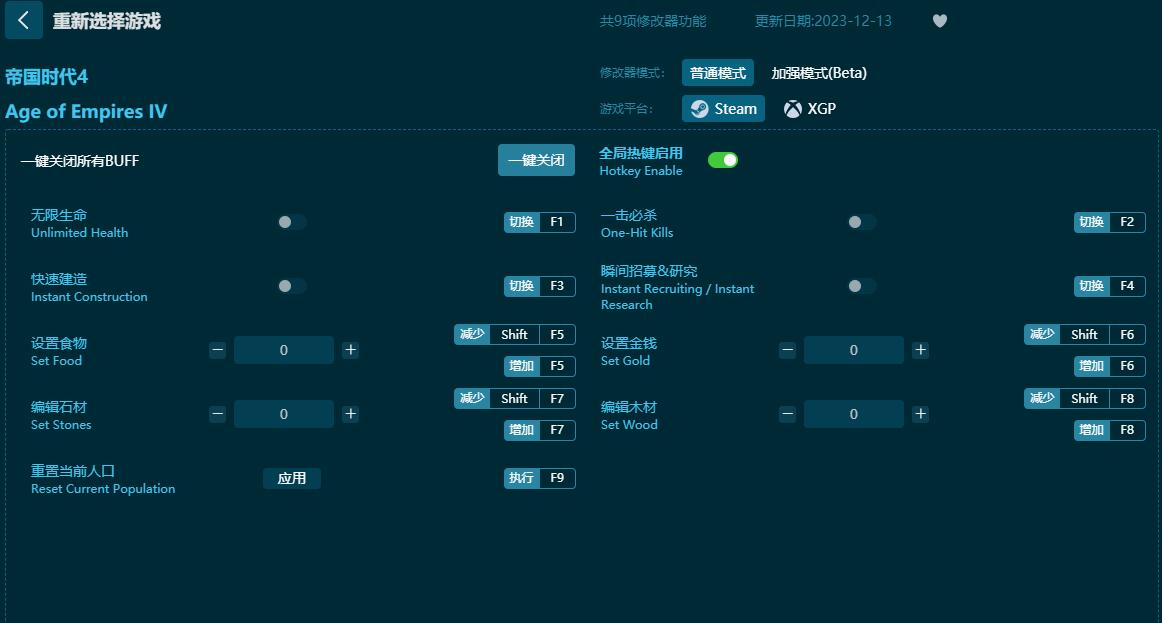Click the 增加 F8 hotkey button

point(1109,430)
